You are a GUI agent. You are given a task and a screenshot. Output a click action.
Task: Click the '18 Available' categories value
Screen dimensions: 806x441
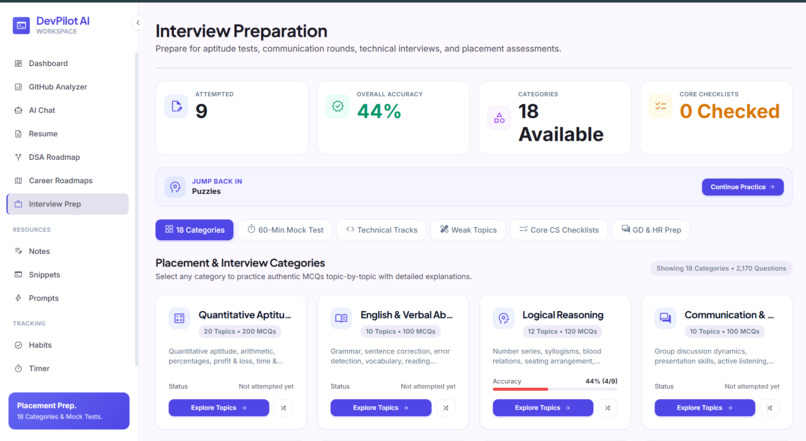(x=561, y=123)
